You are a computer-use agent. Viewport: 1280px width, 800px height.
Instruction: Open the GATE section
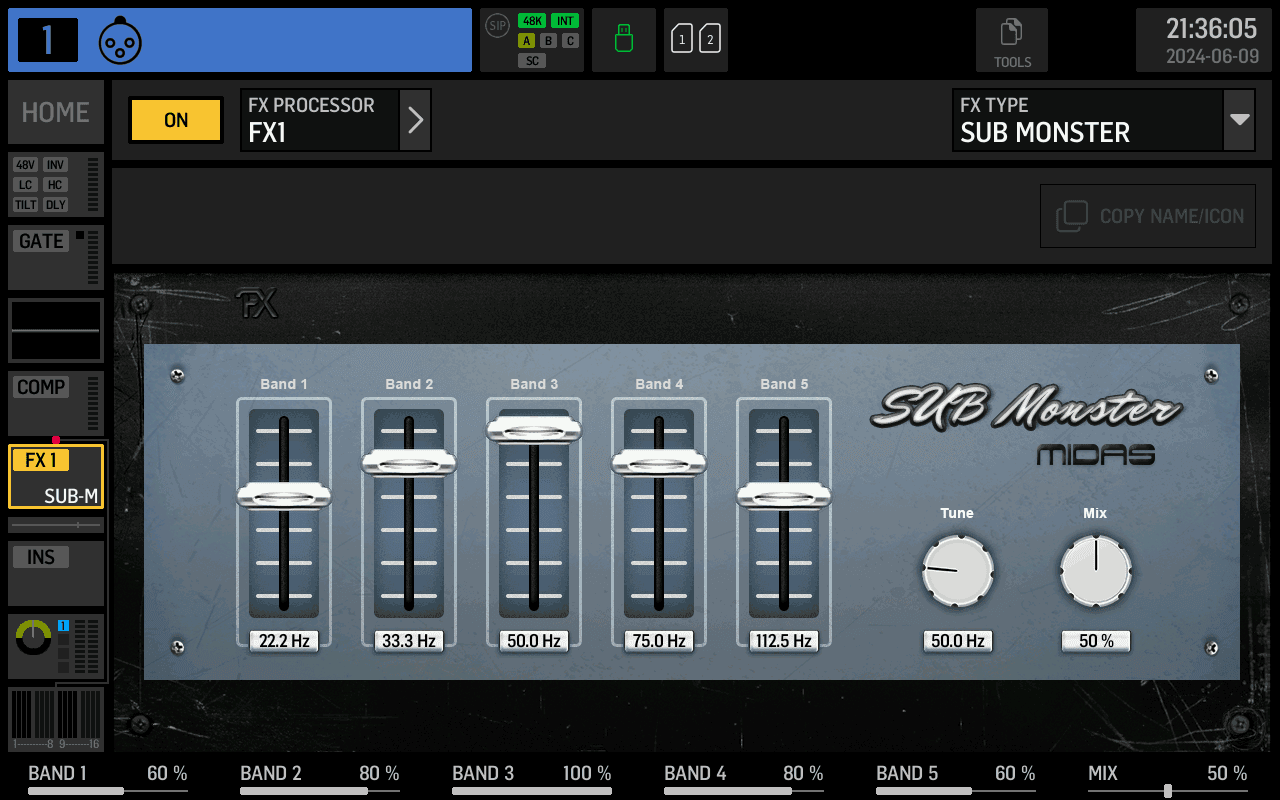56,257
